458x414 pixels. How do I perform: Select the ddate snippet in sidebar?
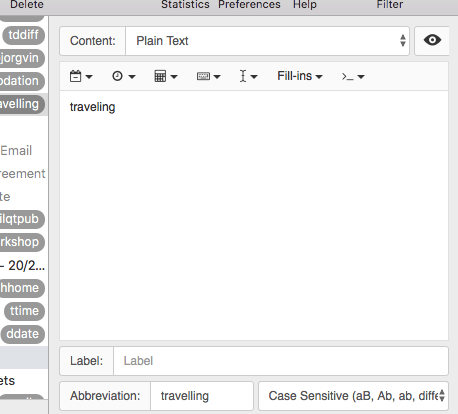tap(23, 334)
